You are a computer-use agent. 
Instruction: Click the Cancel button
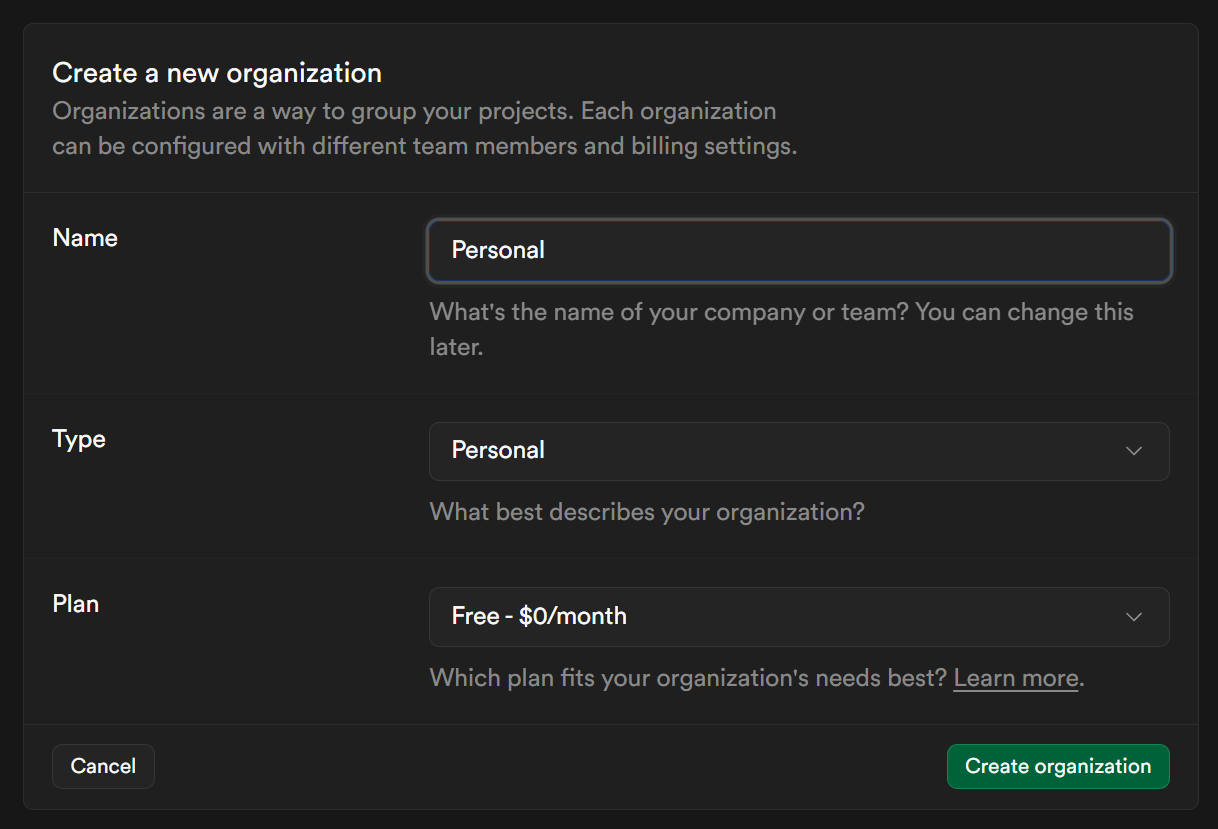click(x=103, y=766)
